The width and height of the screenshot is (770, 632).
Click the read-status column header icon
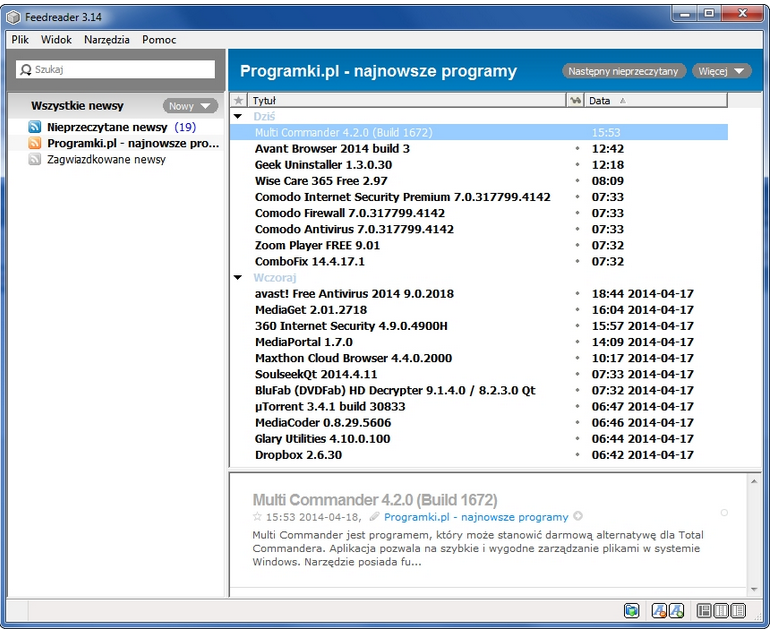click(x=575, y=101)
